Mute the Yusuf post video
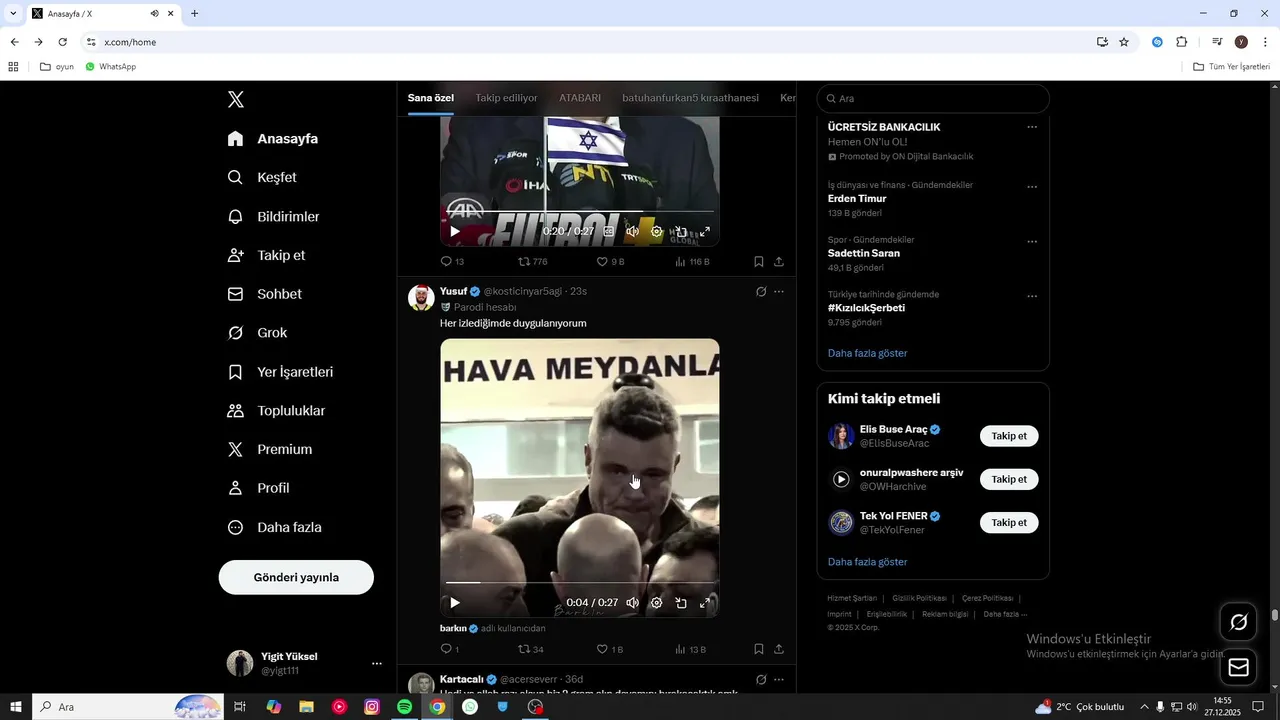Screen dimensions: 1280x720 coord(632,603)
